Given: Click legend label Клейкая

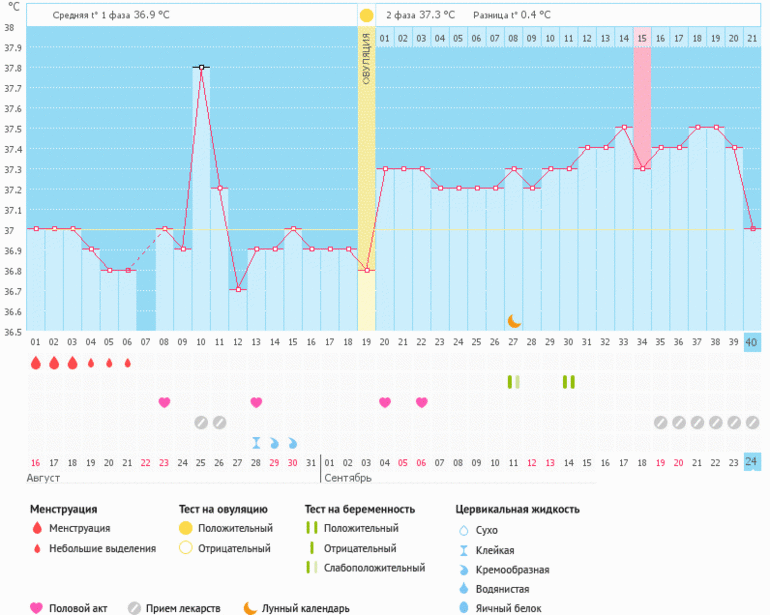Looking at the screenshot, I should tap(495, 550).
